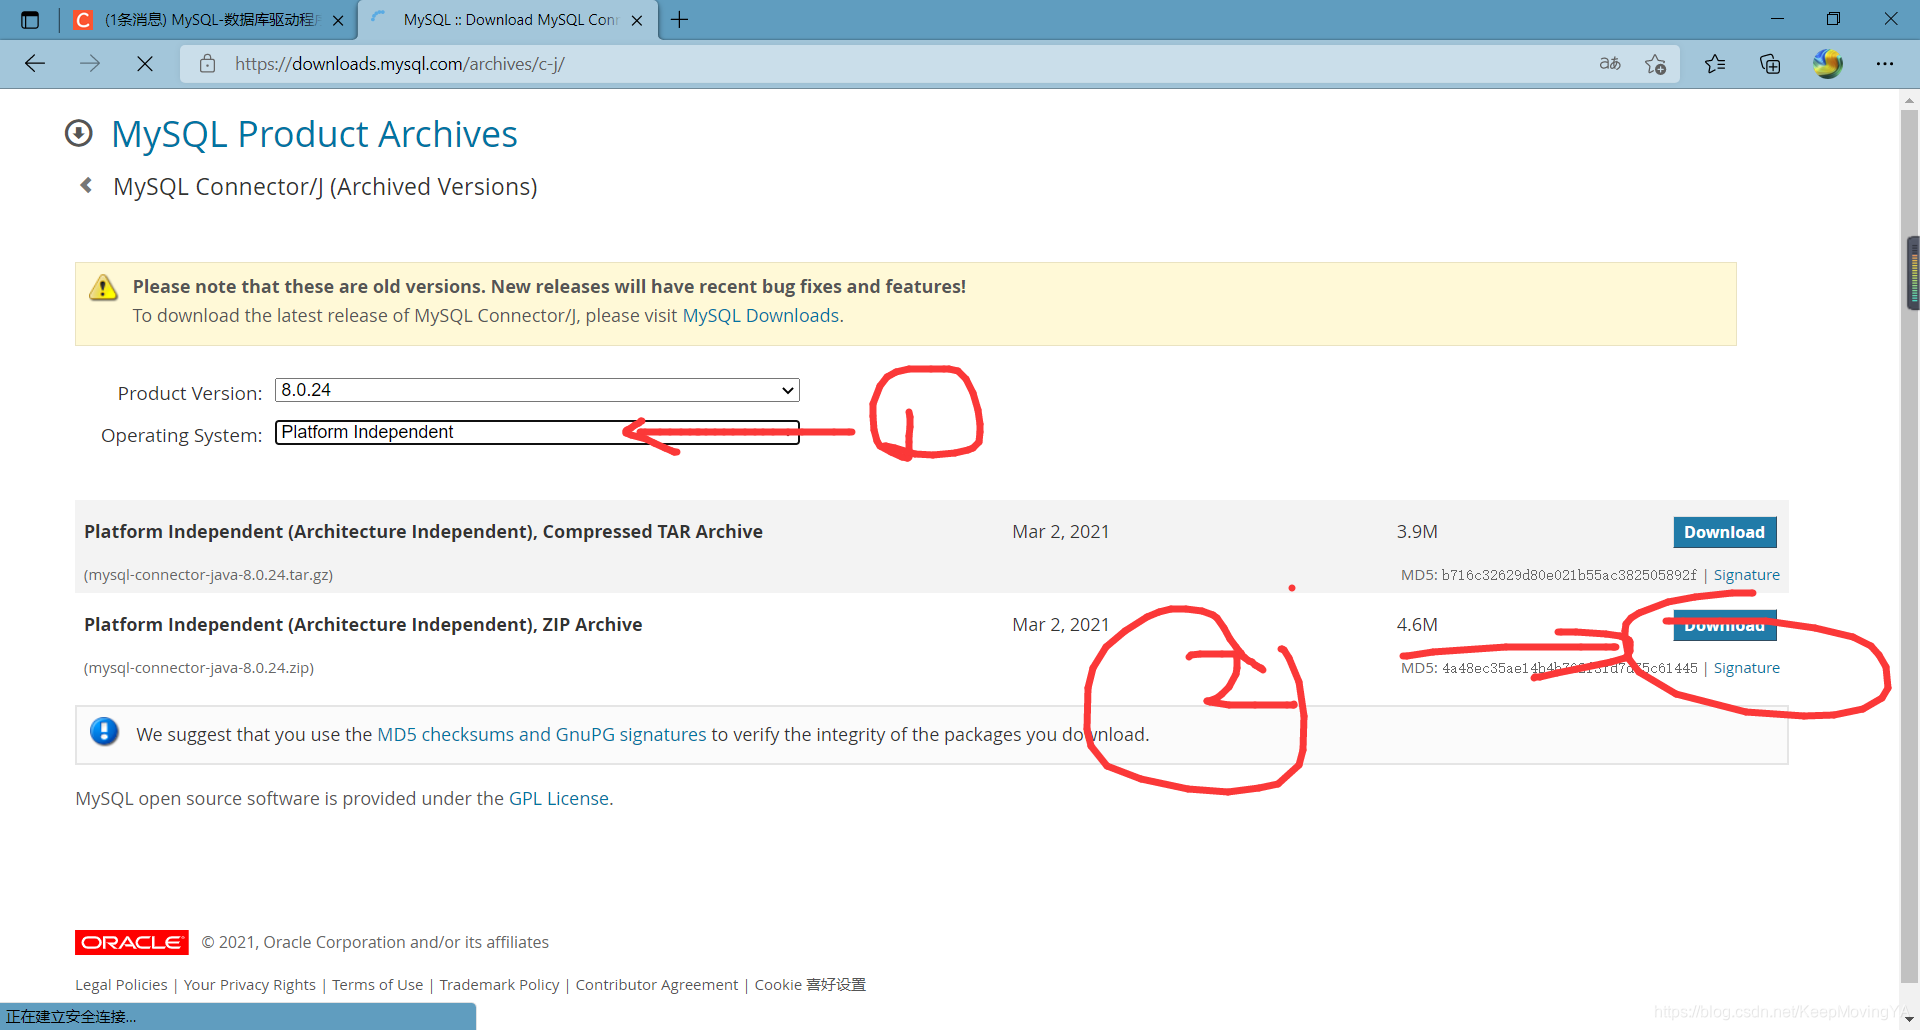Open the Collections icon
This screenshot has height=1030, width=1920.
(1770, 64)
